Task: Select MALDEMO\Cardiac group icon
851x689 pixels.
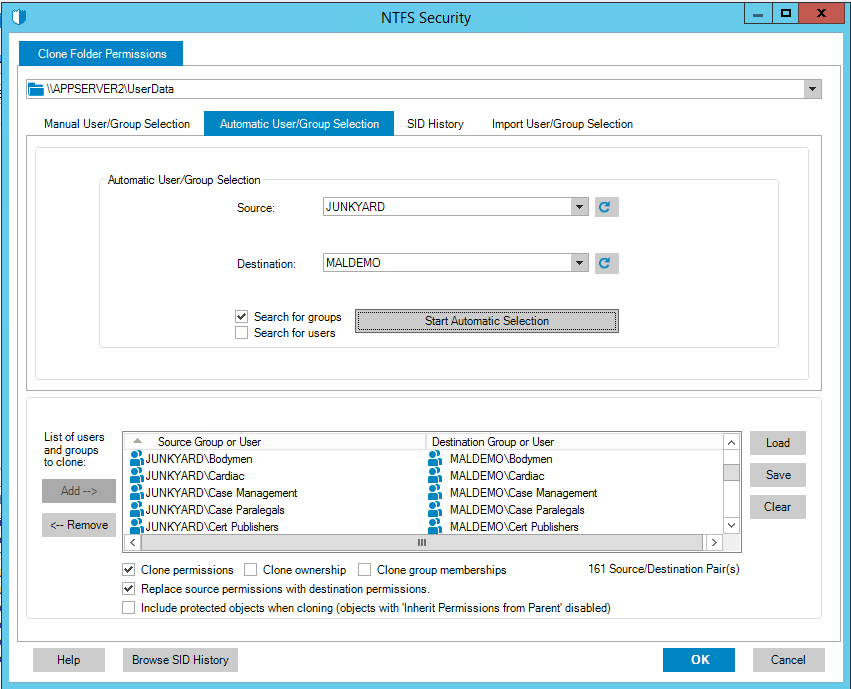Action: point(435,476)
